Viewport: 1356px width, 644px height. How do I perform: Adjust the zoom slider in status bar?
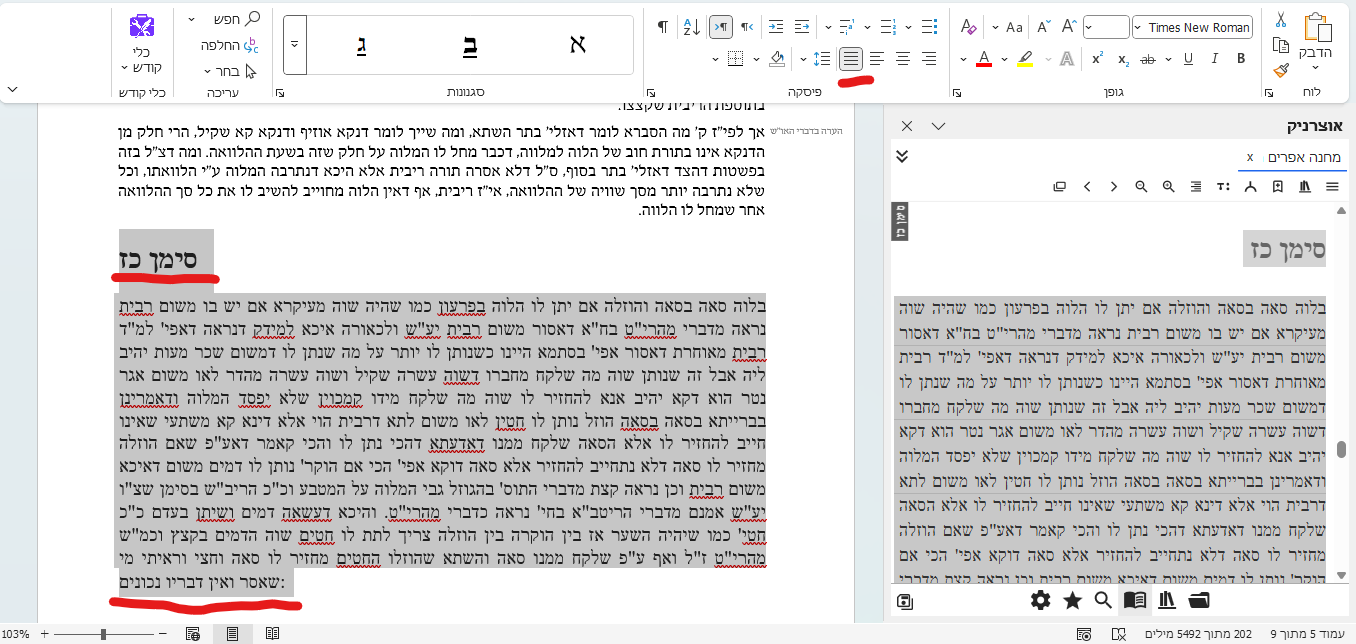[104, 634]
